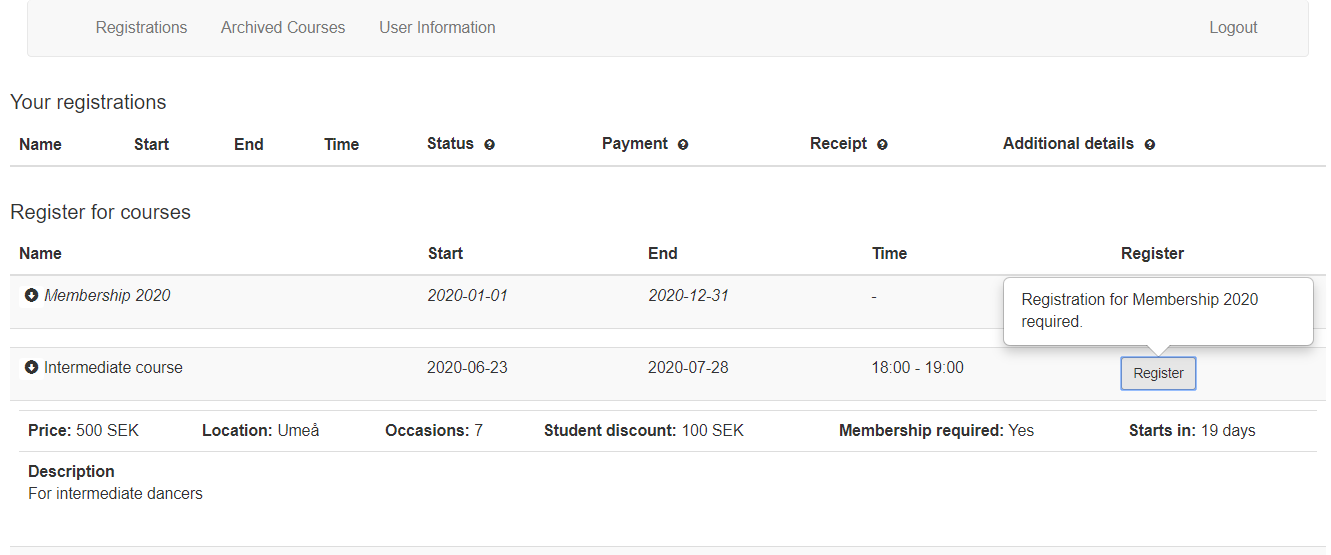Click the Status column header label

[450, 144]
